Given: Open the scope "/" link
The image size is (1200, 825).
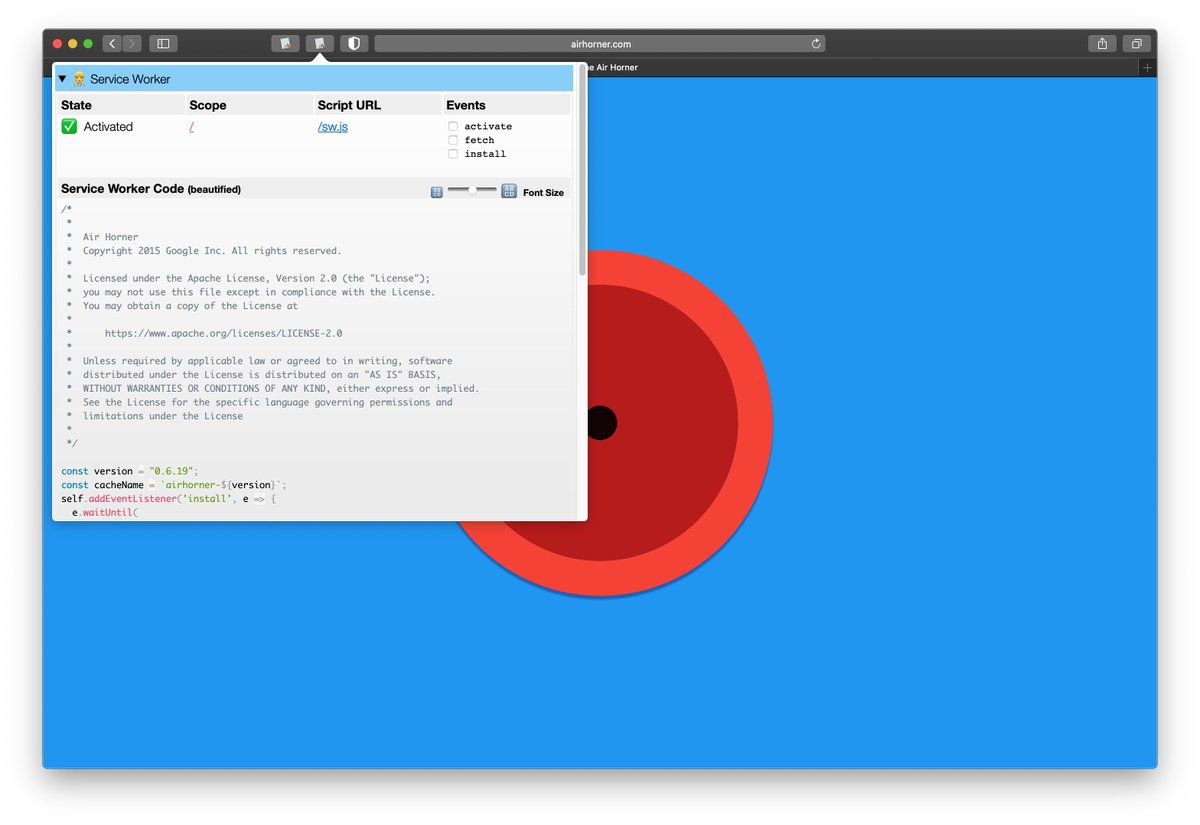Looking at the screenshot, I should [191, 127].
